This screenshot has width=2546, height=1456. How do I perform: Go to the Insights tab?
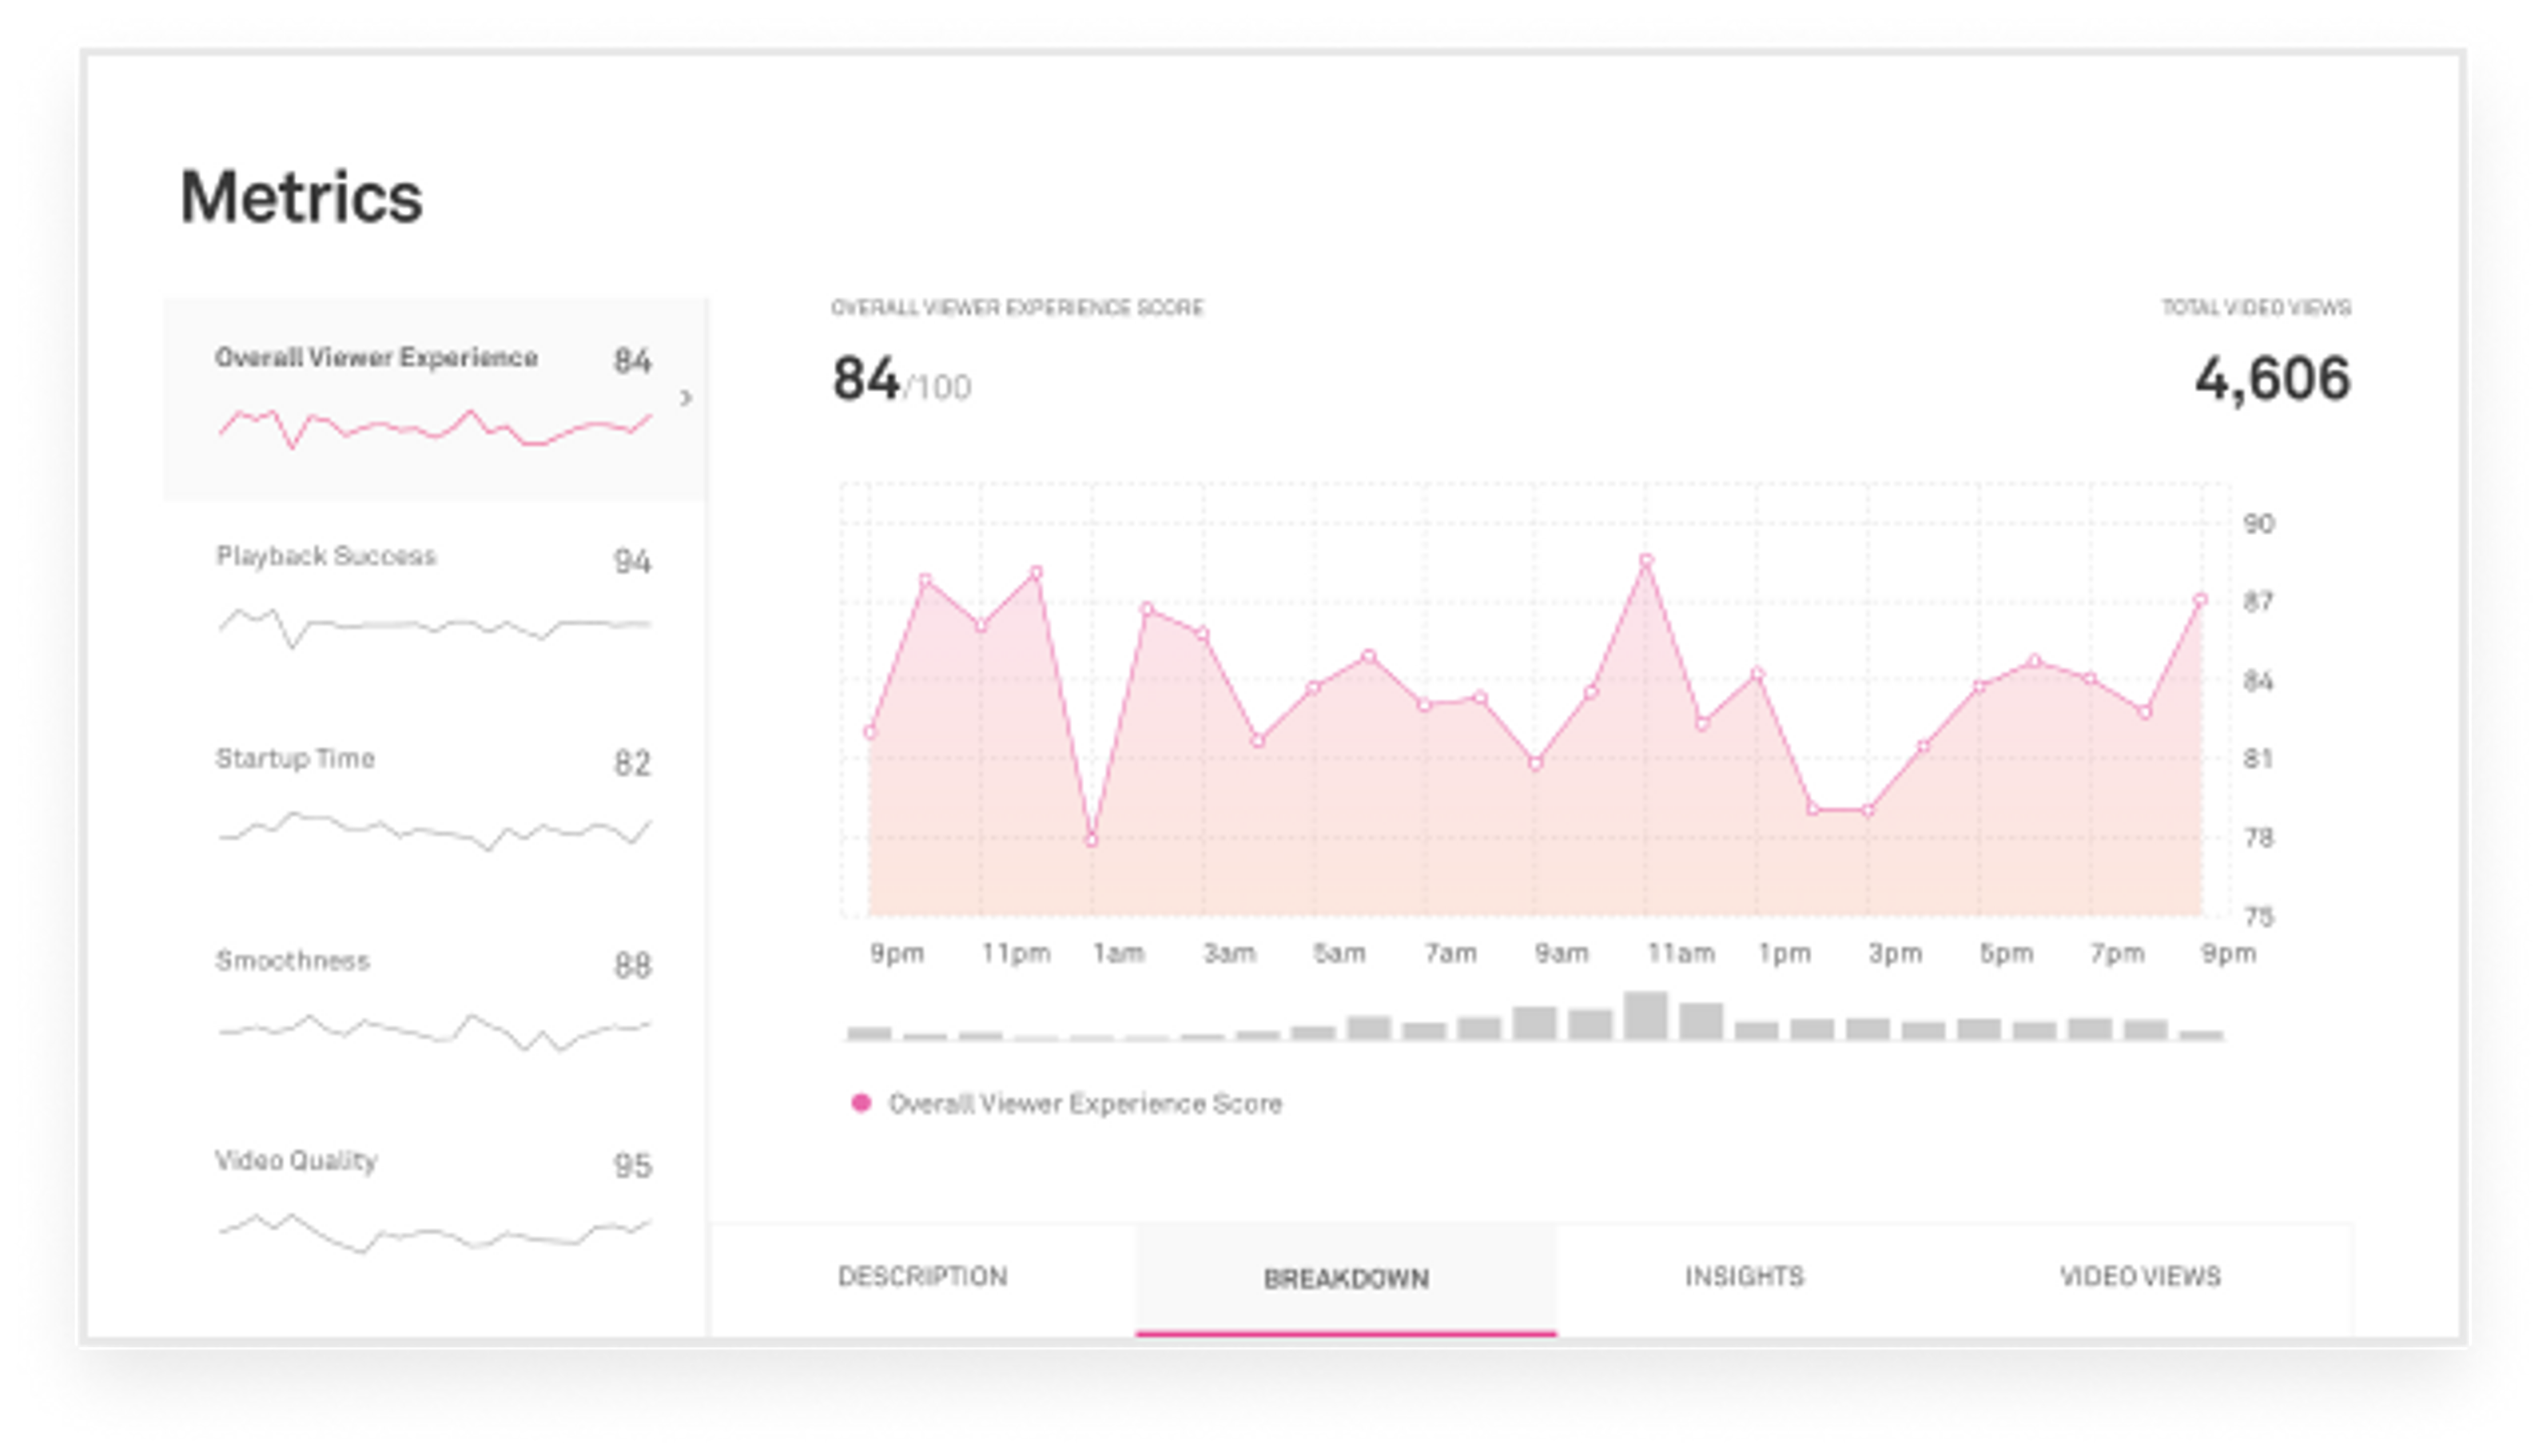coord(1744,1277)
